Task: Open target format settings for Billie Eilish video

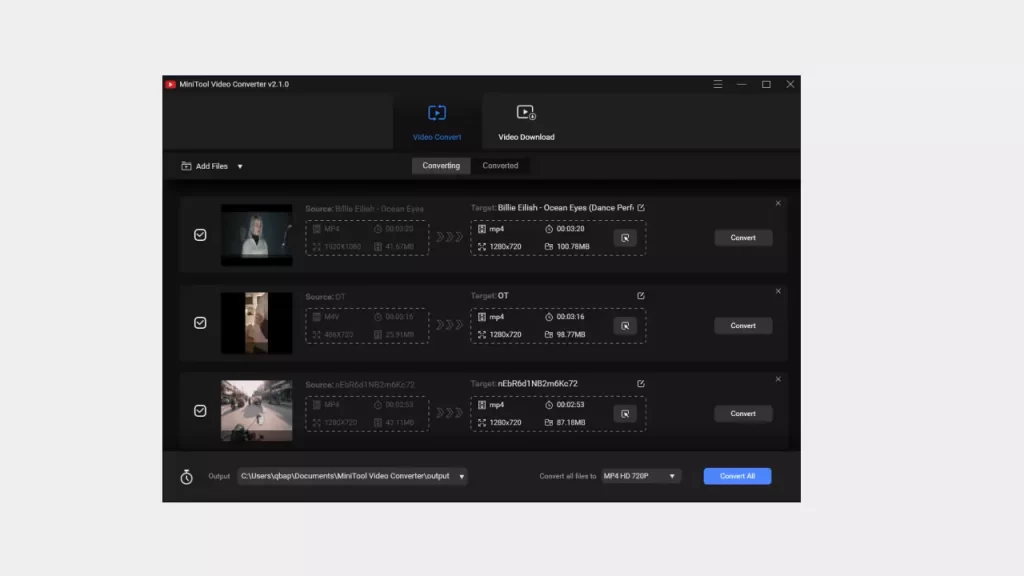Action: 625,238
